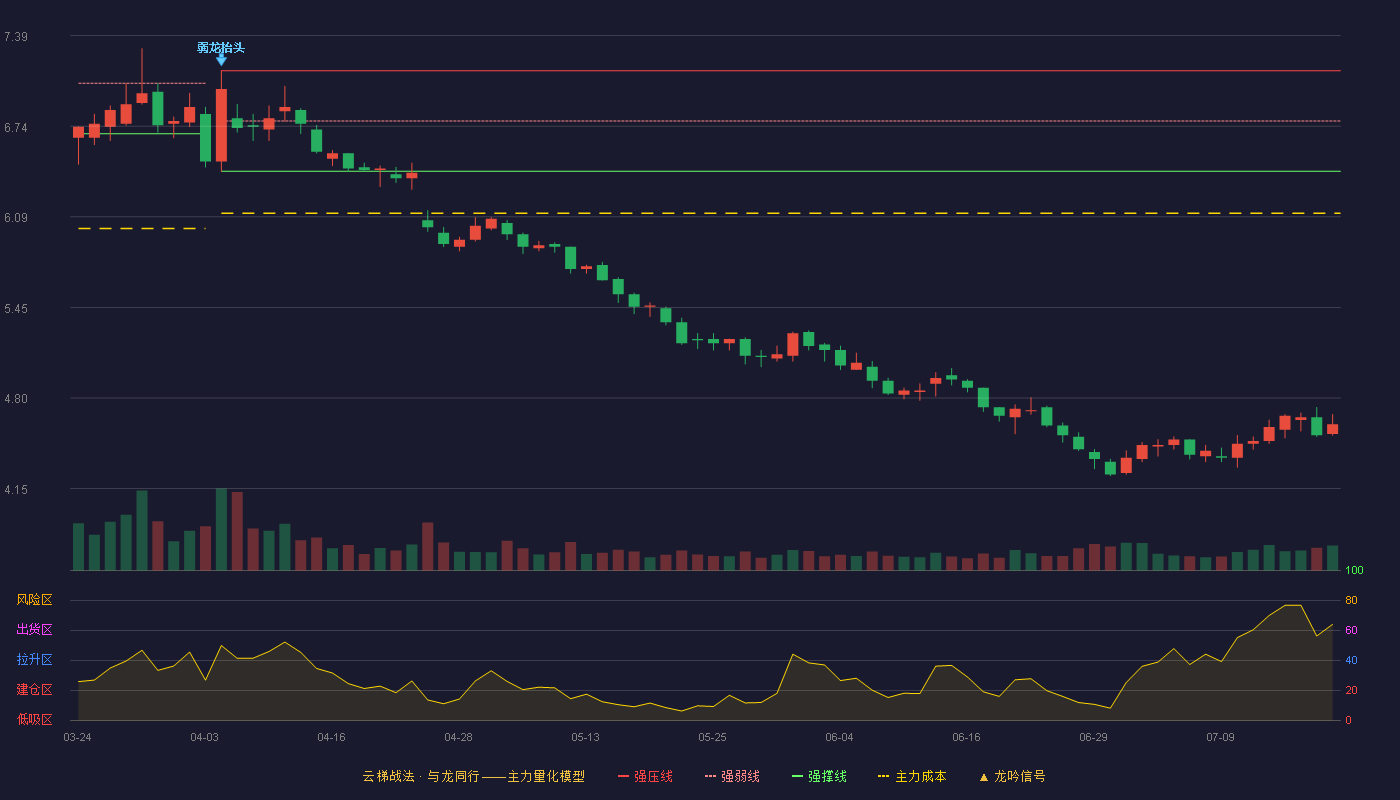Click the 04-28 date label

point(458,737)
